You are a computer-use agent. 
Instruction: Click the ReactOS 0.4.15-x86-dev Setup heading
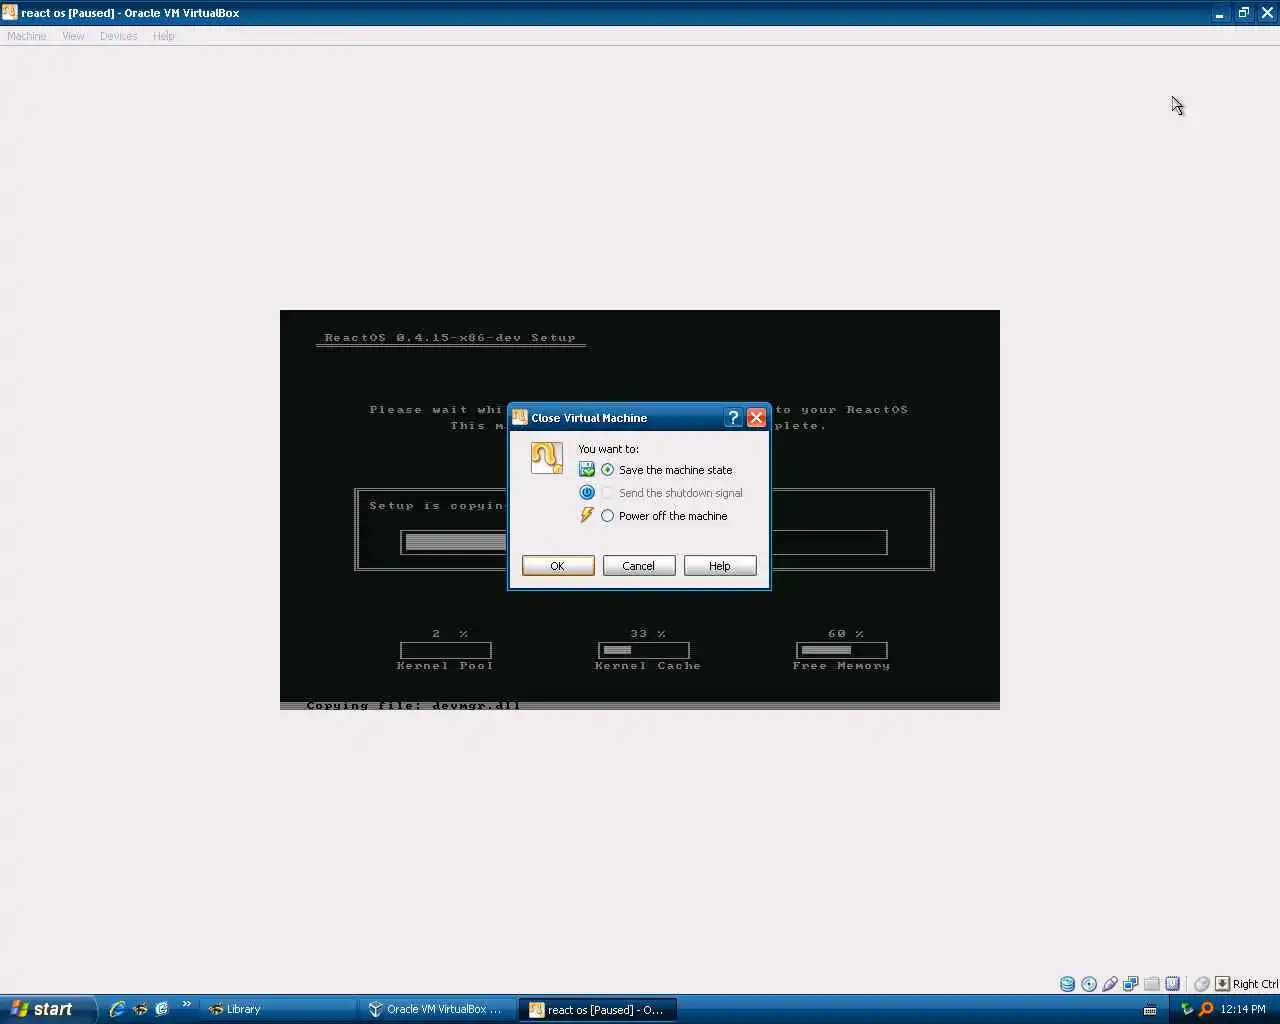pyautogui.click(x=450, y=338)
